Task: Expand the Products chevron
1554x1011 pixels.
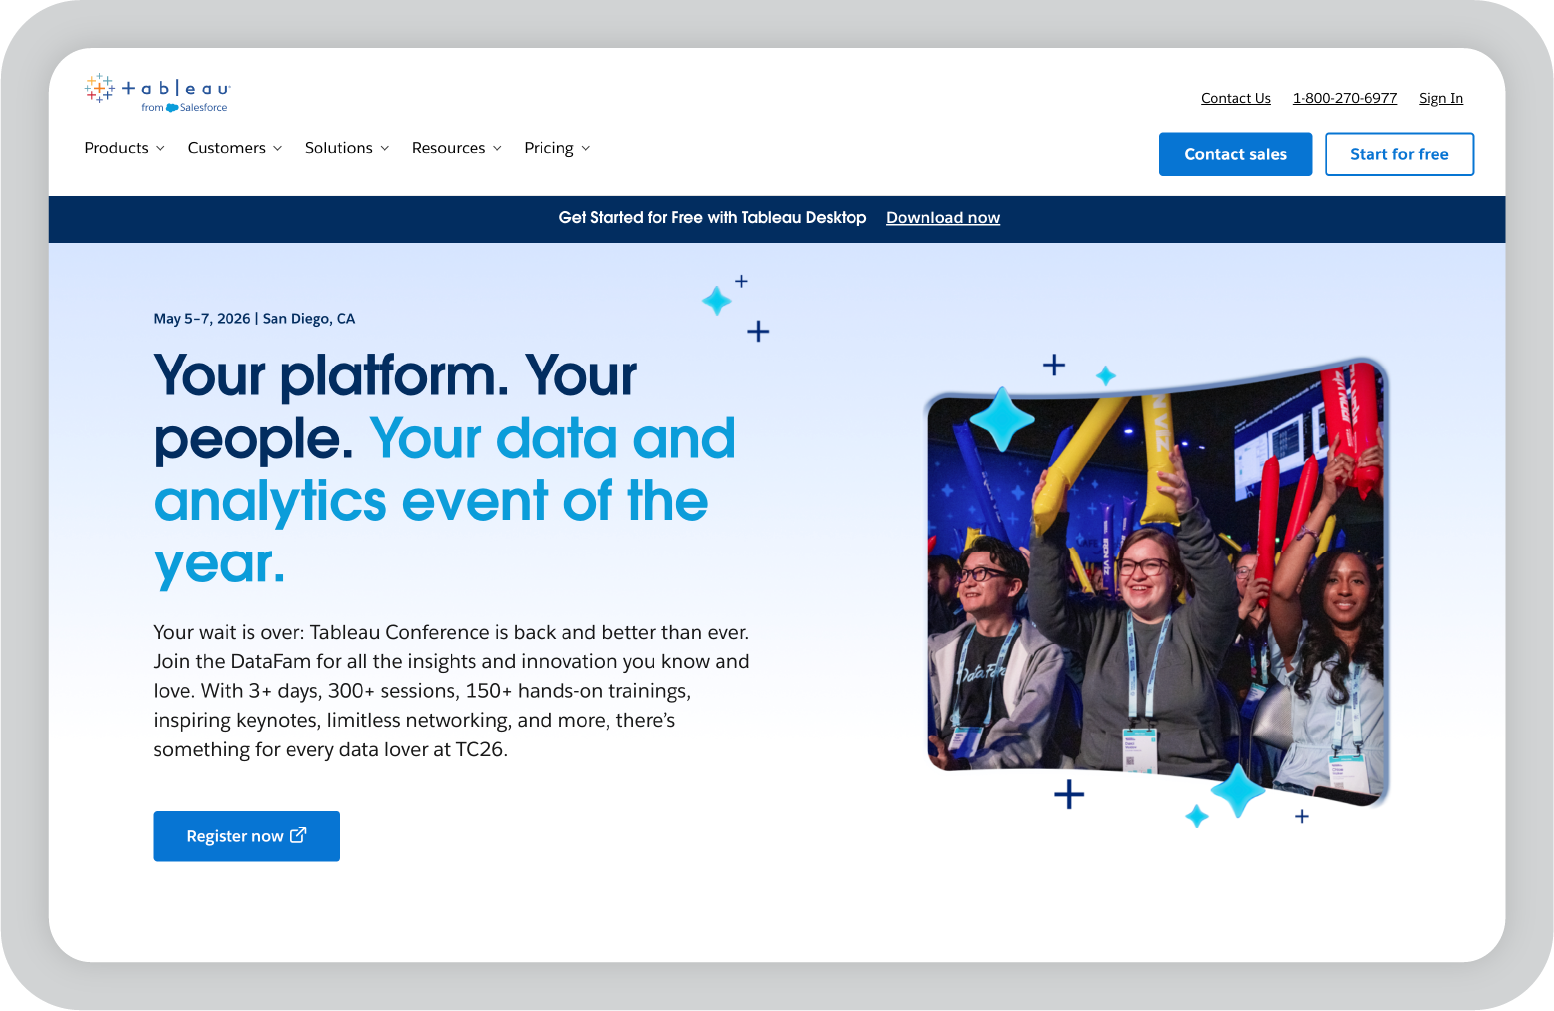Action: (x=160, y=149)
